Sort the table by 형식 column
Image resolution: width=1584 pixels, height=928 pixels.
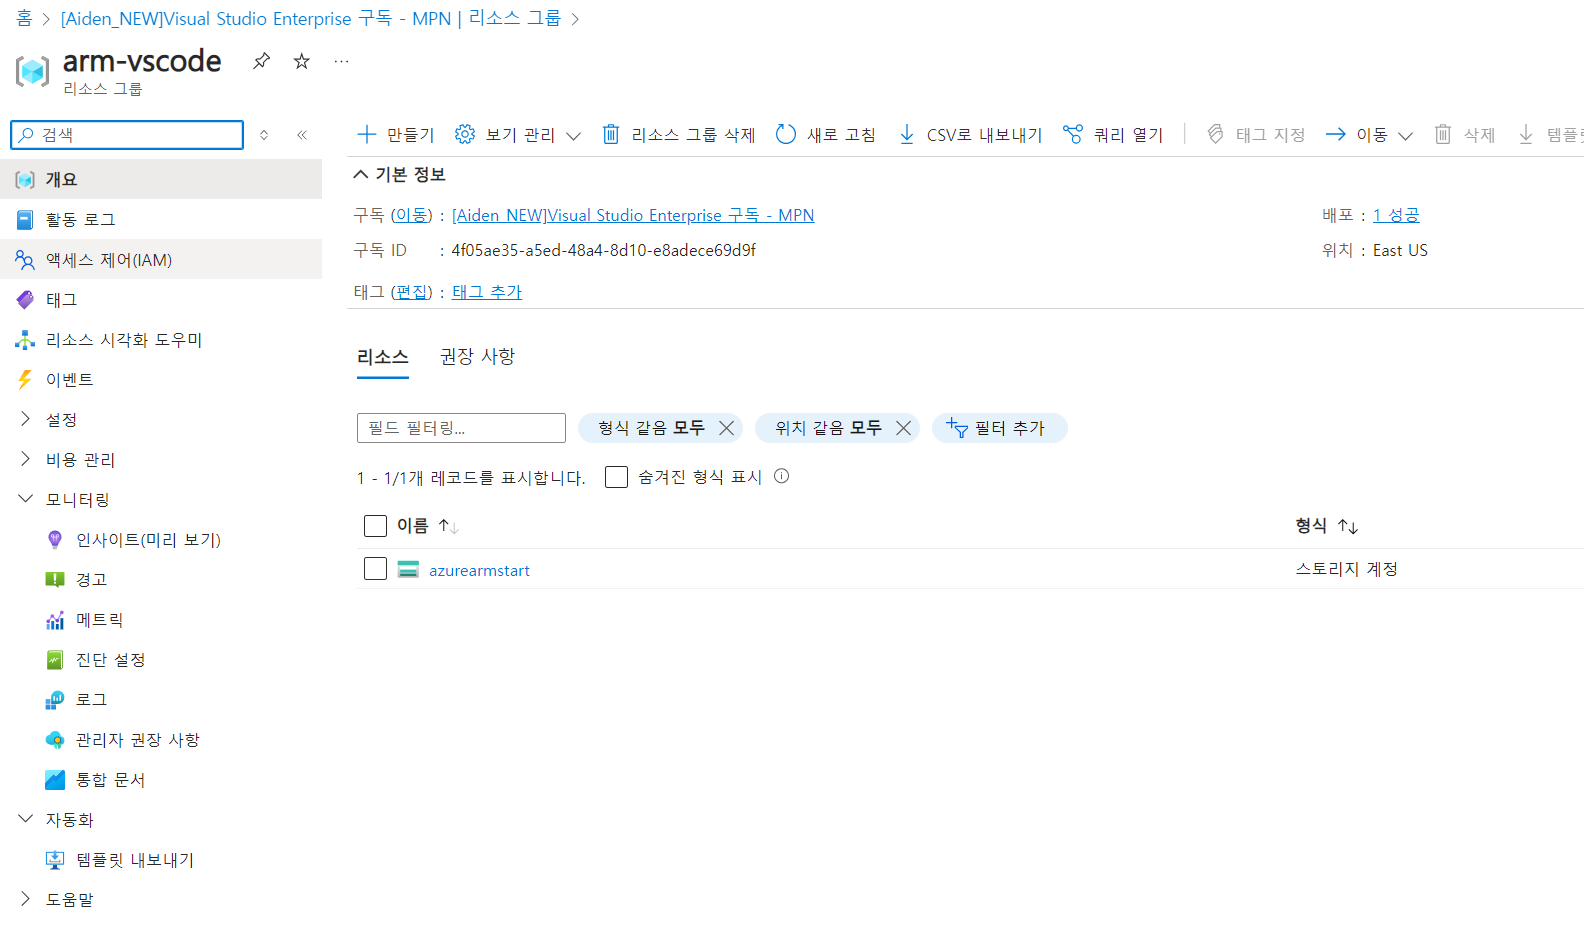(x=1326, y=526)
